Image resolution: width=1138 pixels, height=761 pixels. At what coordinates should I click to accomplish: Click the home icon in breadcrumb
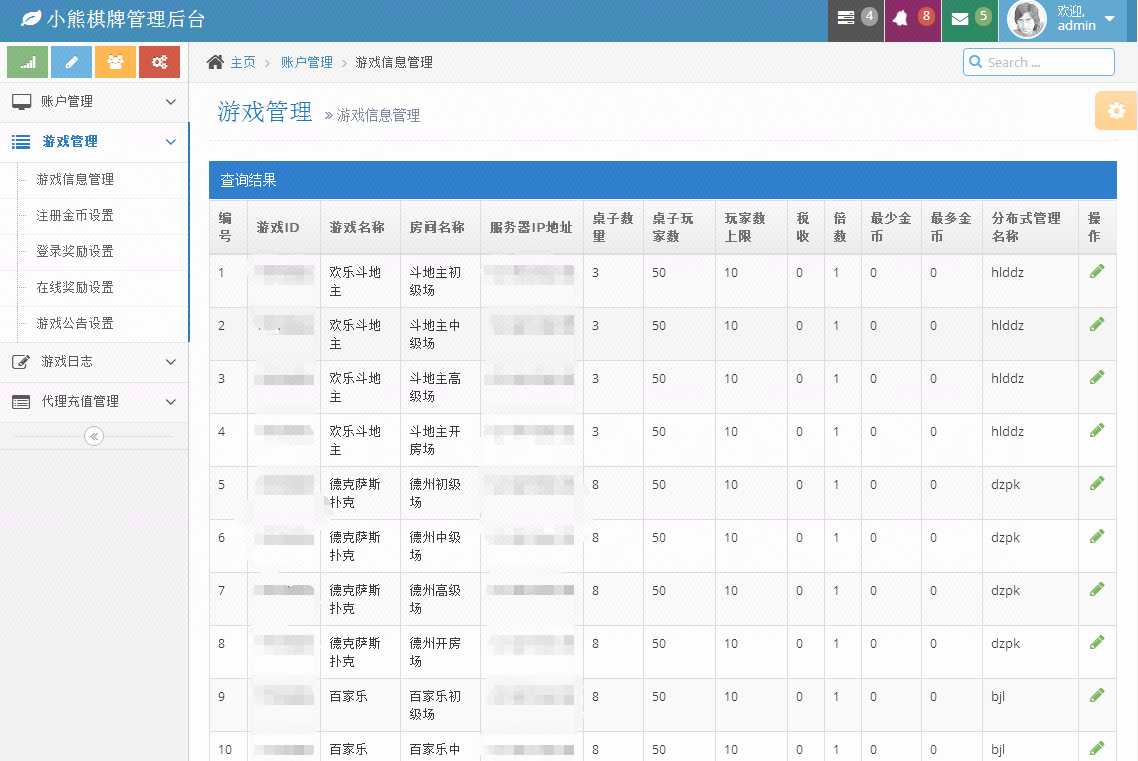[x=215, y=62]
